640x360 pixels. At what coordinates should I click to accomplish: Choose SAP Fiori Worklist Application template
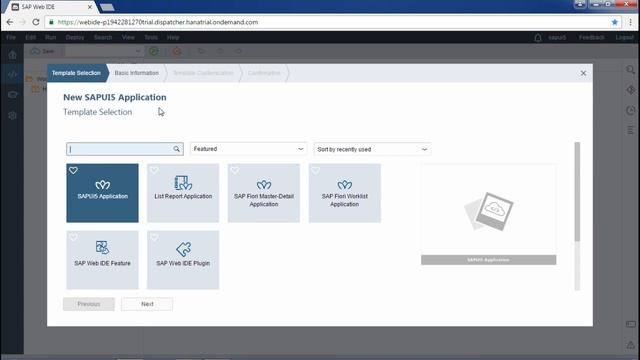pyautogui.click(x=344, y=193)
